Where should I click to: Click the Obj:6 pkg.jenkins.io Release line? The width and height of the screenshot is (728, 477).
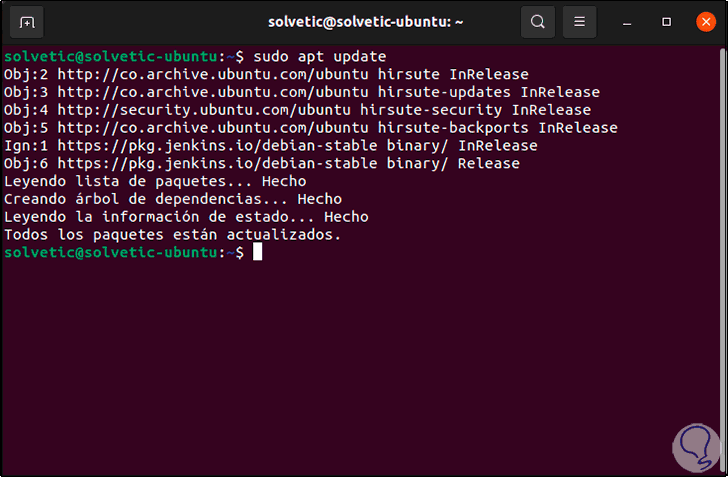pyautogui.click(x=262, y=163)
